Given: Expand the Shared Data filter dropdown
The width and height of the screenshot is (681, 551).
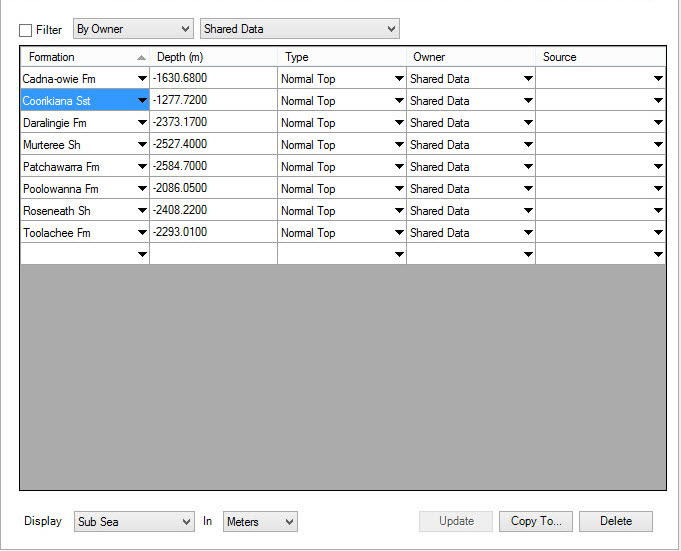Looking at the screenshot, I should [299, 29].
